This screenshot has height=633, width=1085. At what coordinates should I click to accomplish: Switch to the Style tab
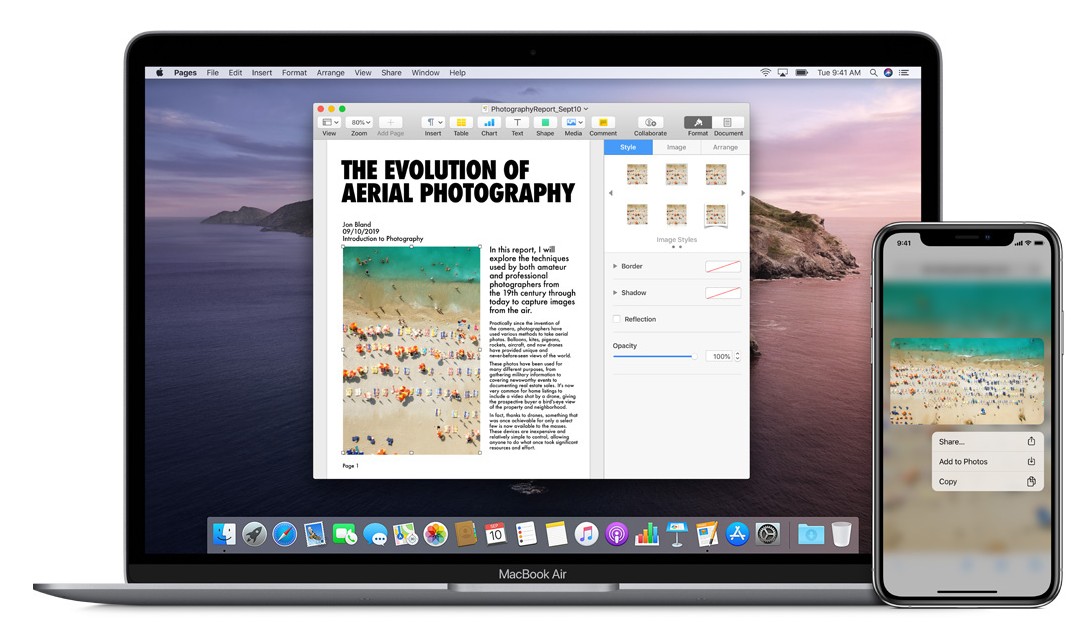tap(628, 147)
